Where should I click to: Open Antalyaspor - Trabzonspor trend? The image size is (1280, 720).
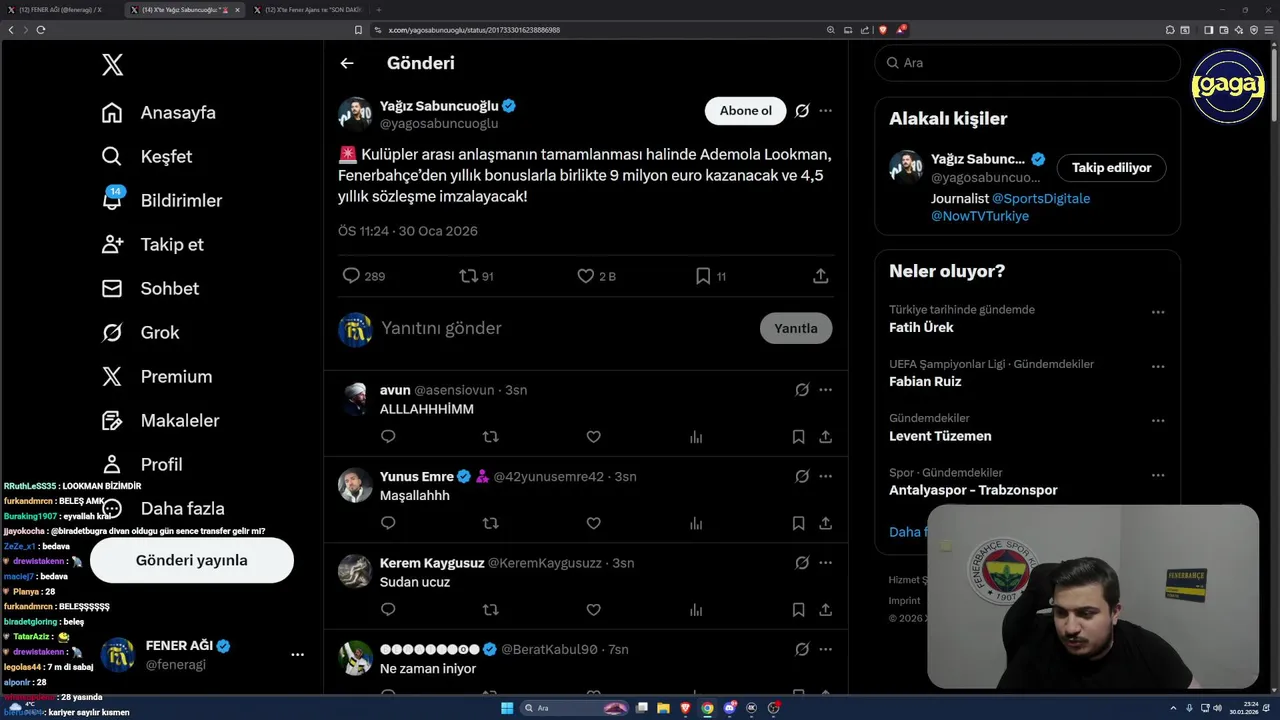(x=973, y=490)
